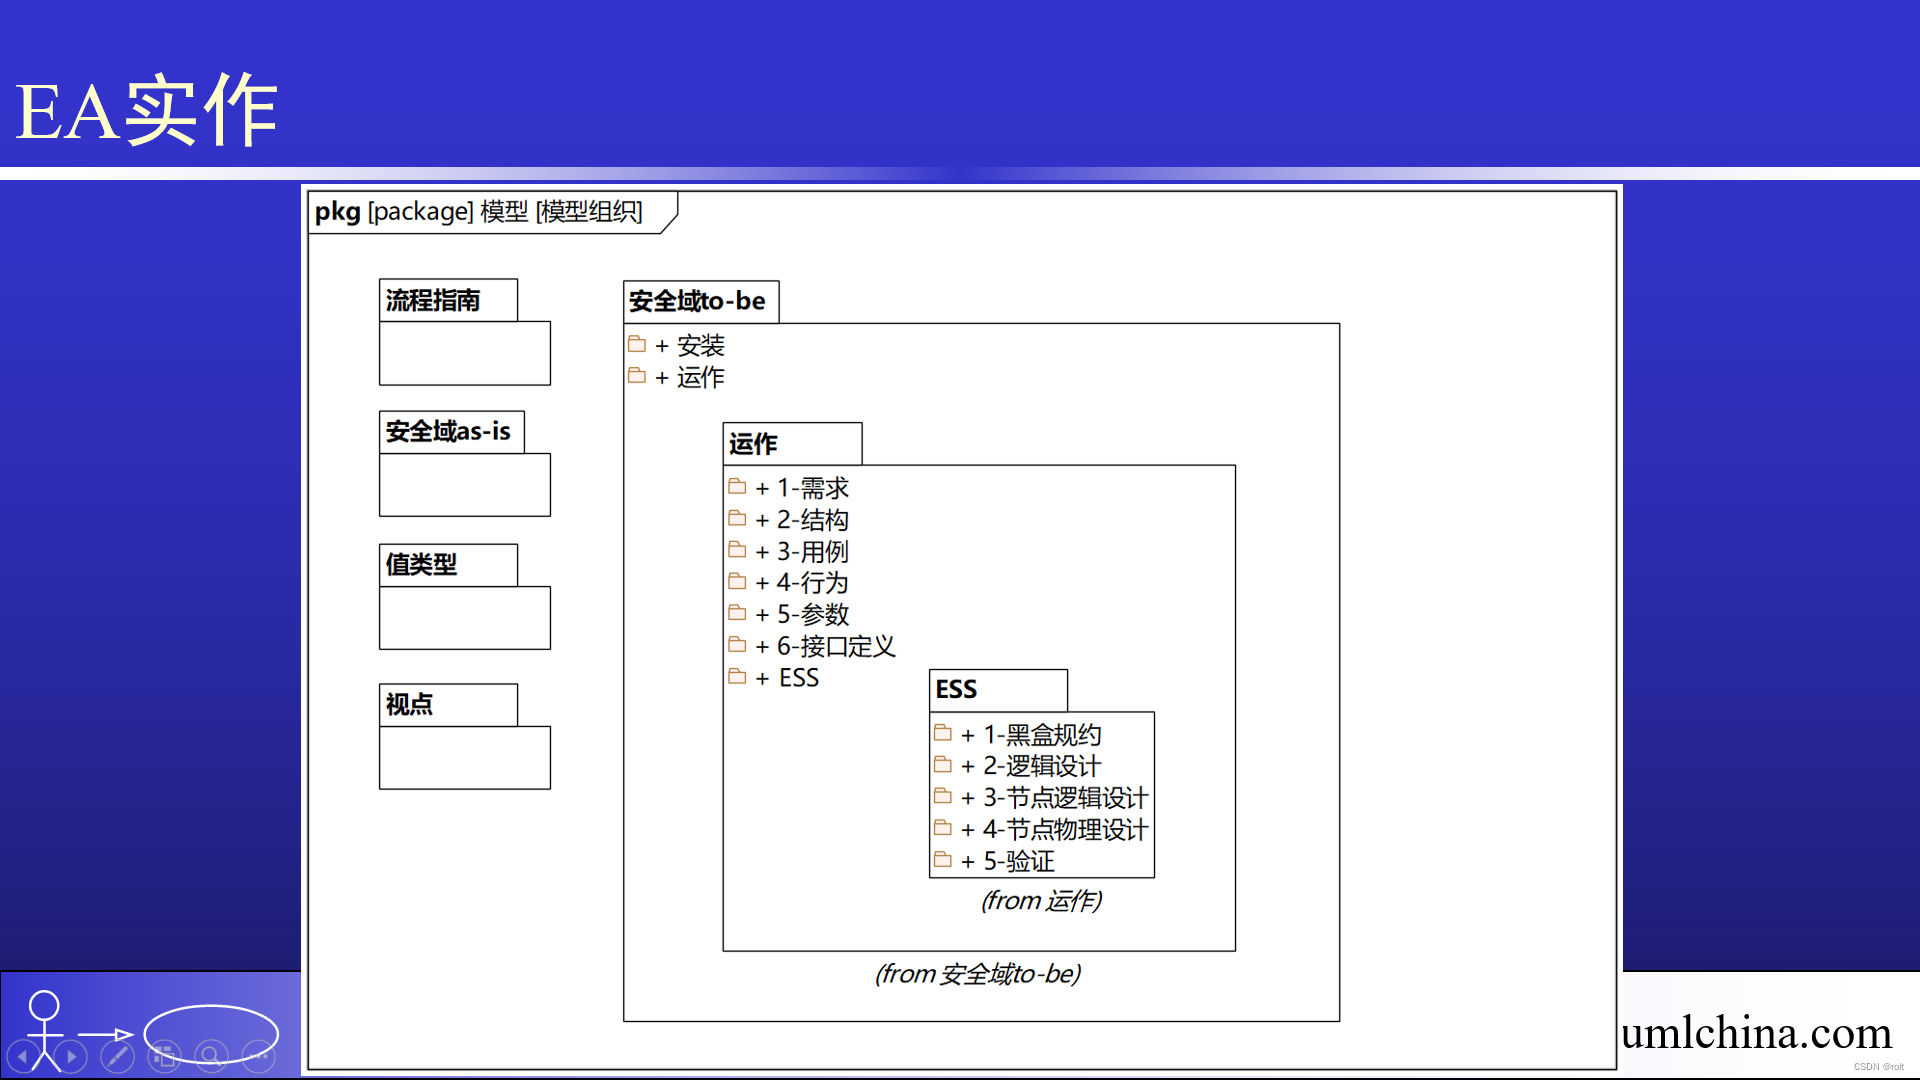Click the folder icon beside 6-接口定义
The width and height of the screenshot is (1920, 1080).
(x=738, y=644)
